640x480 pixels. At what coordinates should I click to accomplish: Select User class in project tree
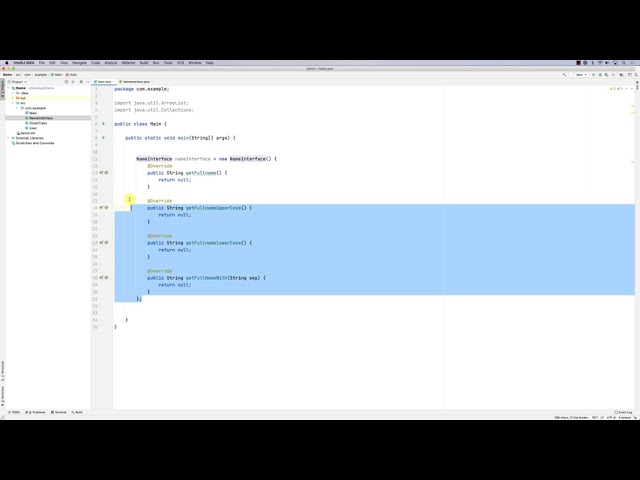tap(31, 128)
